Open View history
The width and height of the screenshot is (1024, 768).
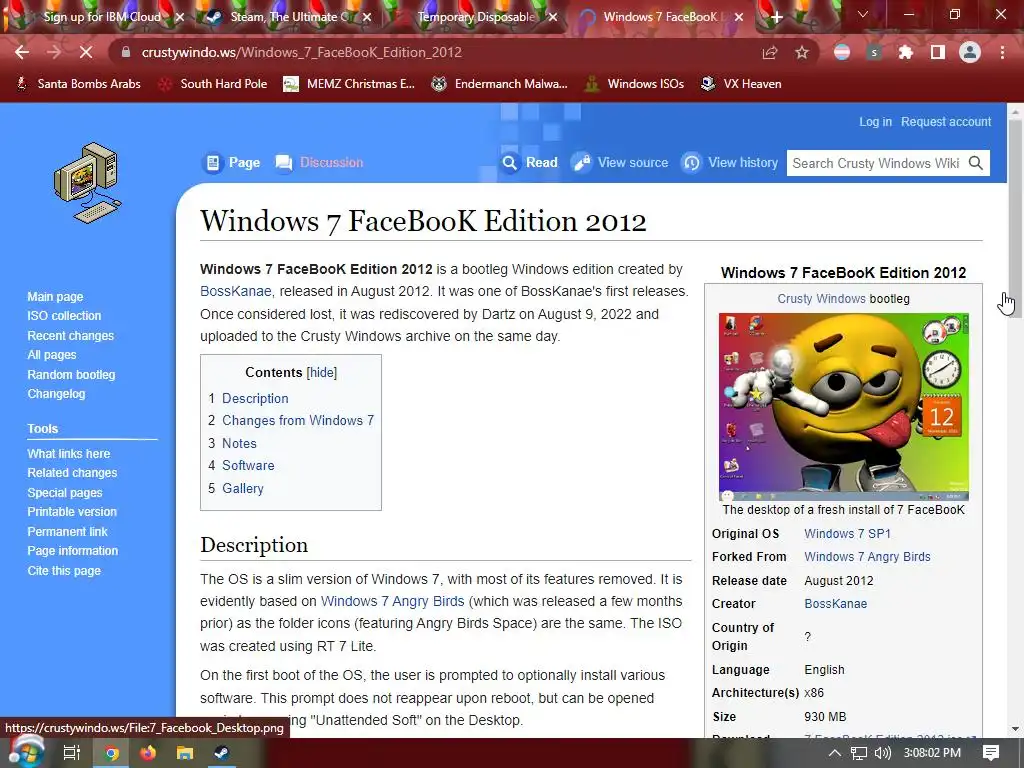pos(730,163)
